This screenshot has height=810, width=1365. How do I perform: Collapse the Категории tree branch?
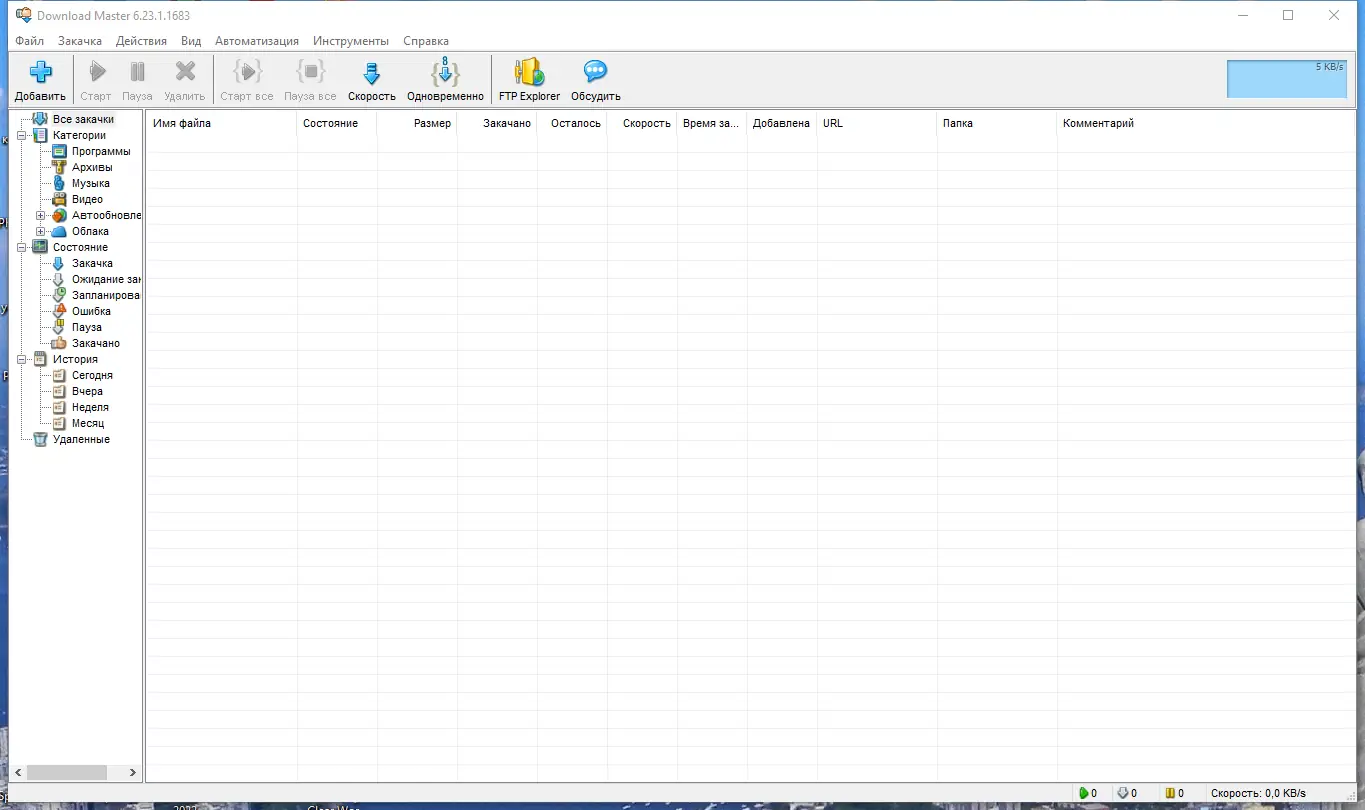[x=22, y=135]
